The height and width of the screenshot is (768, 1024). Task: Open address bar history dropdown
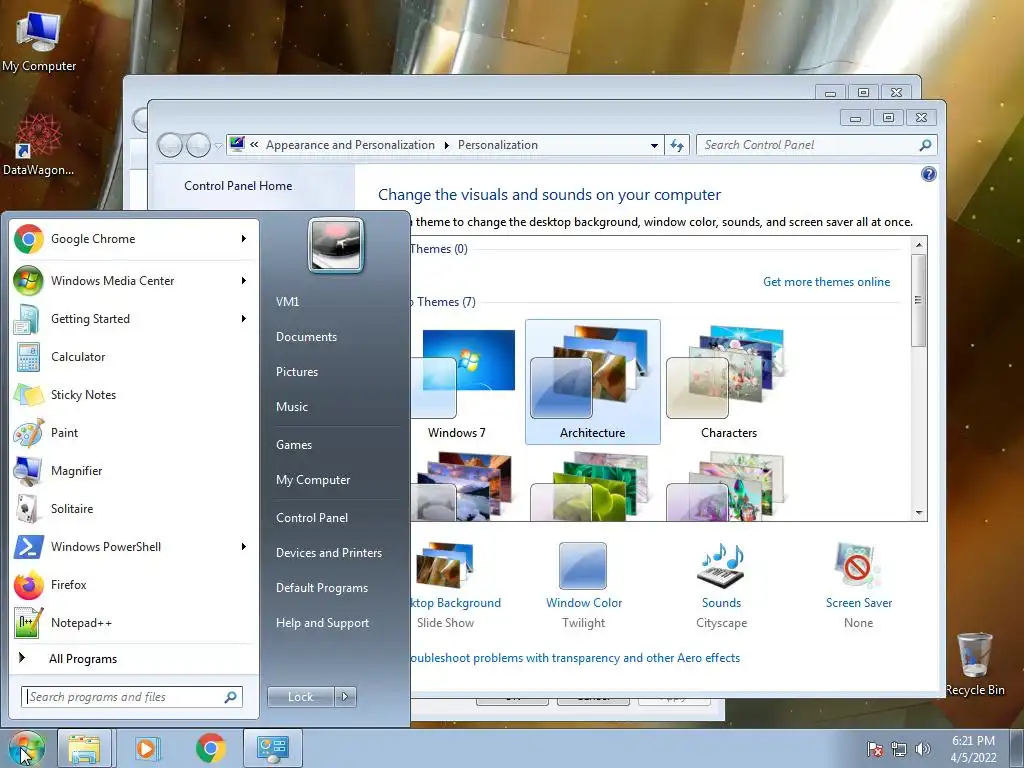tap(654, 146)
